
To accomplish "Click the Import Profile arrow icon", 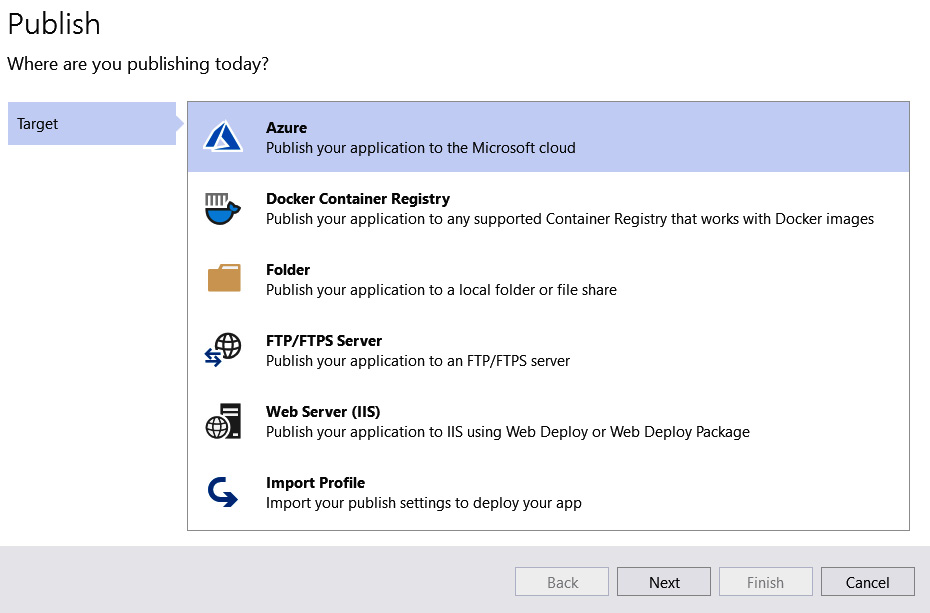I will point(221,491).
